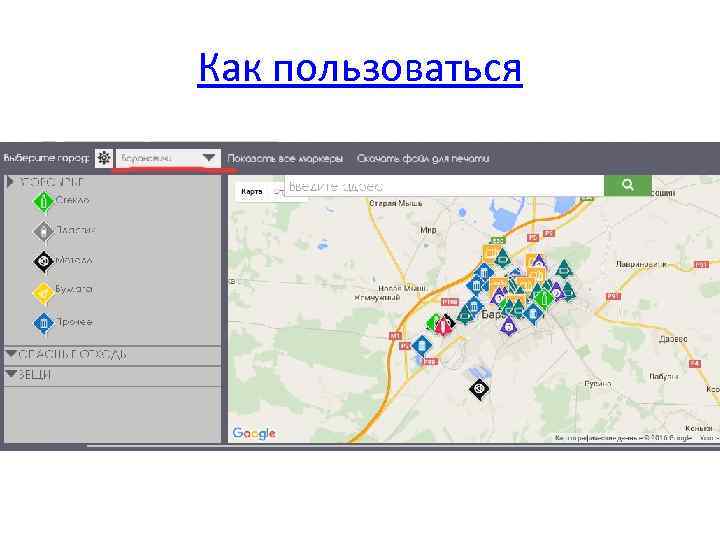Click the gear icon beside 'Выберите город'
720x540 pixels.
[104, 158]
